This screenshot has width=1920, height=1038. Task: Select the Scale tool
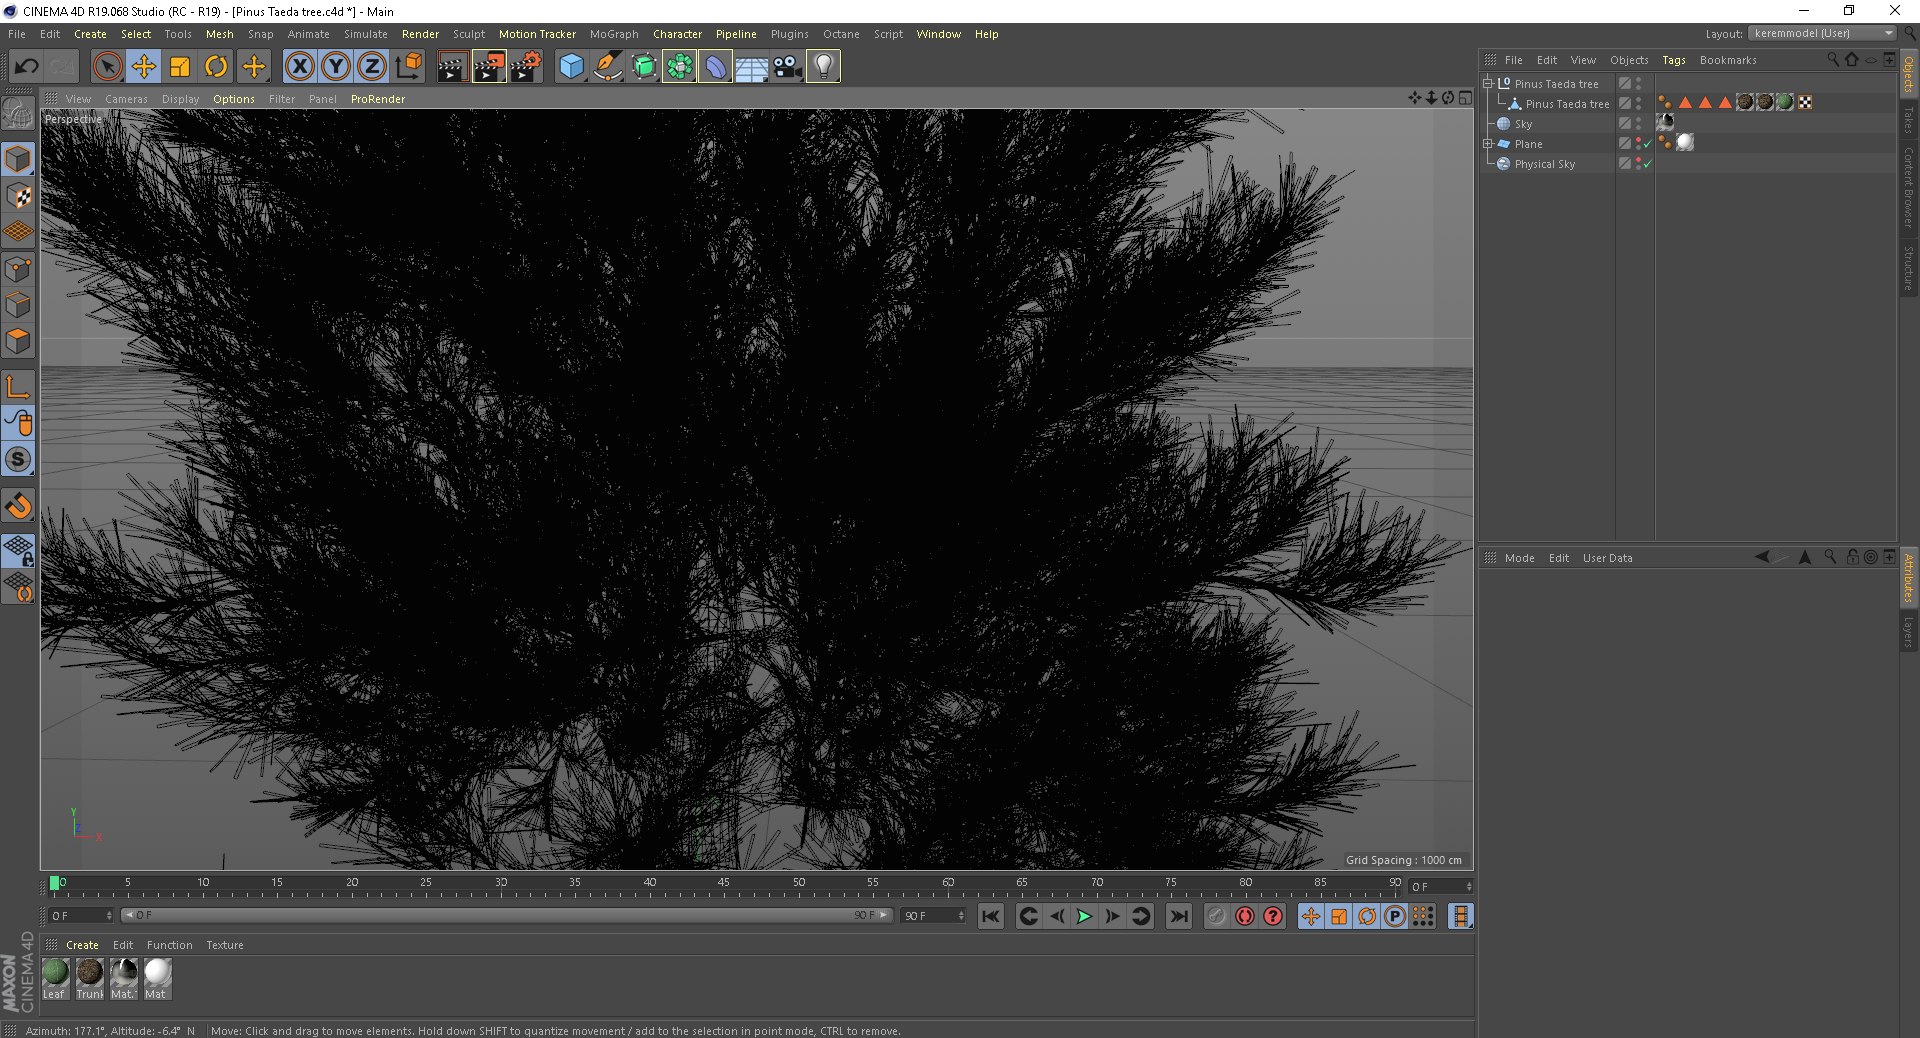(x=180, y=67)
